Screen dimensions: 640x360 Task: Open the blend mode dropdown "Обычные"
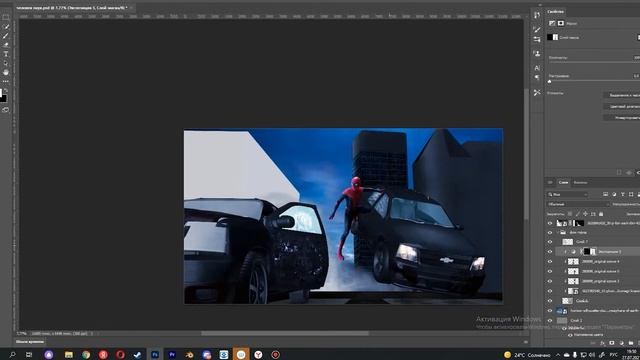coord(578,204)
